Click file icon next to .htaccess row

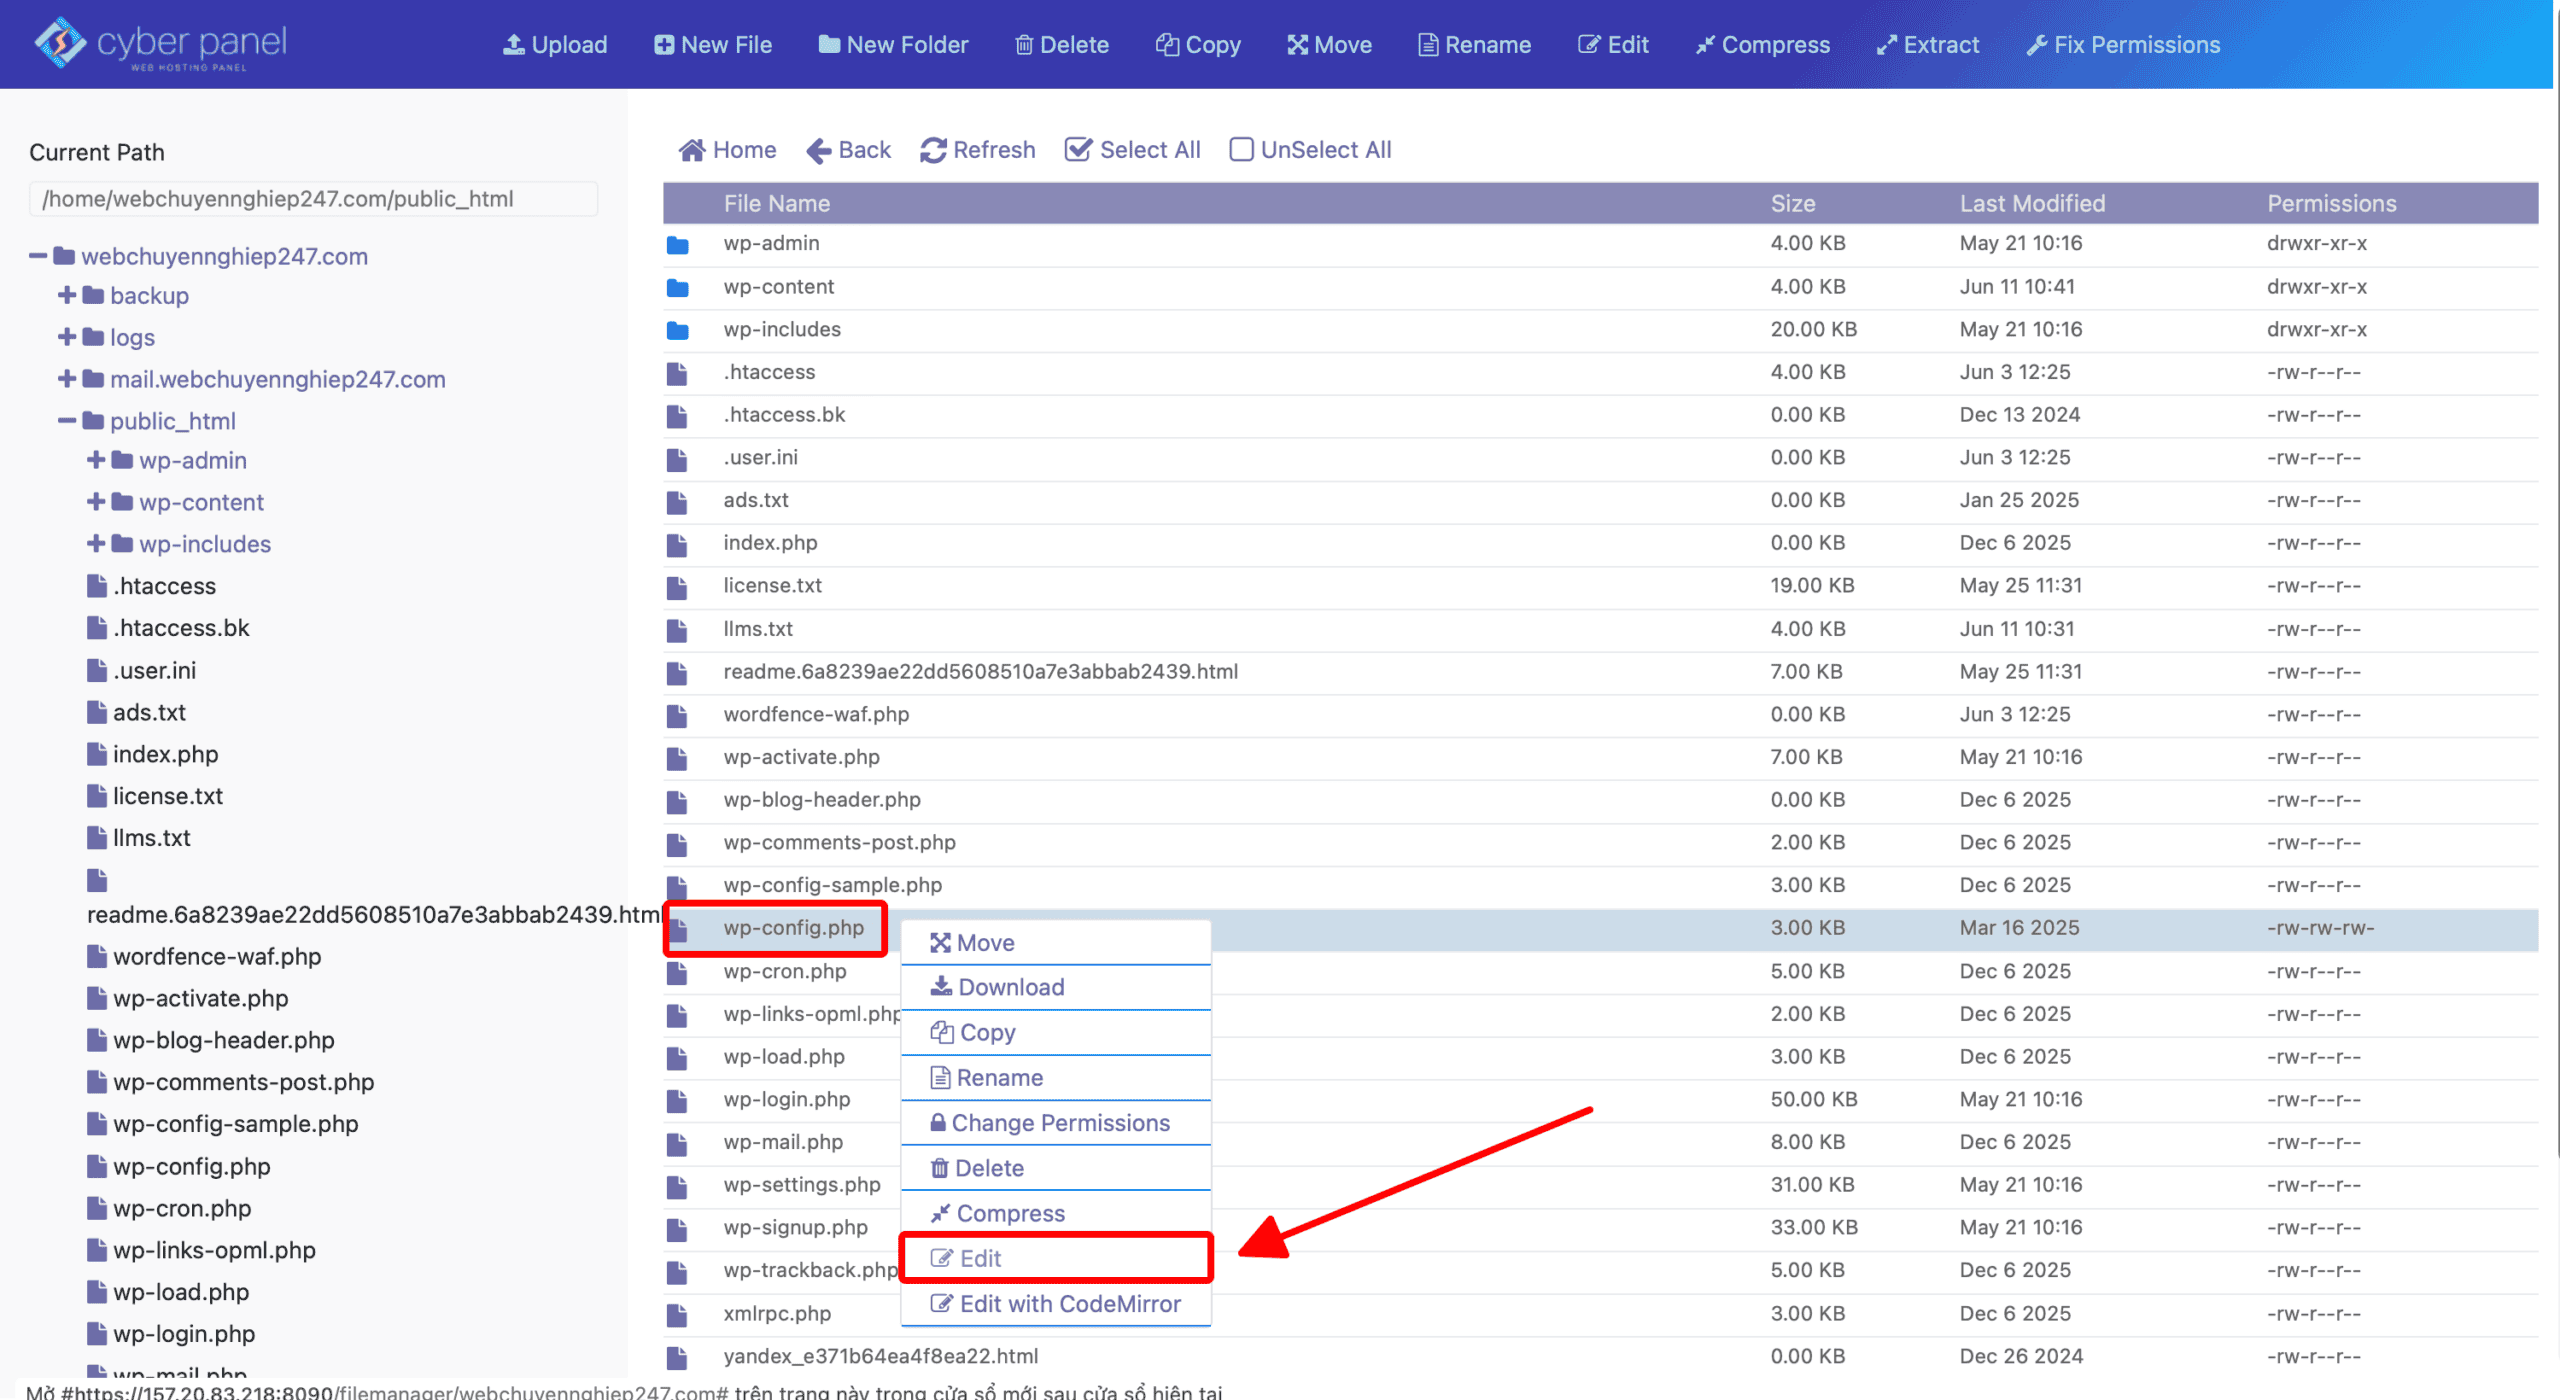coord(677,373)
